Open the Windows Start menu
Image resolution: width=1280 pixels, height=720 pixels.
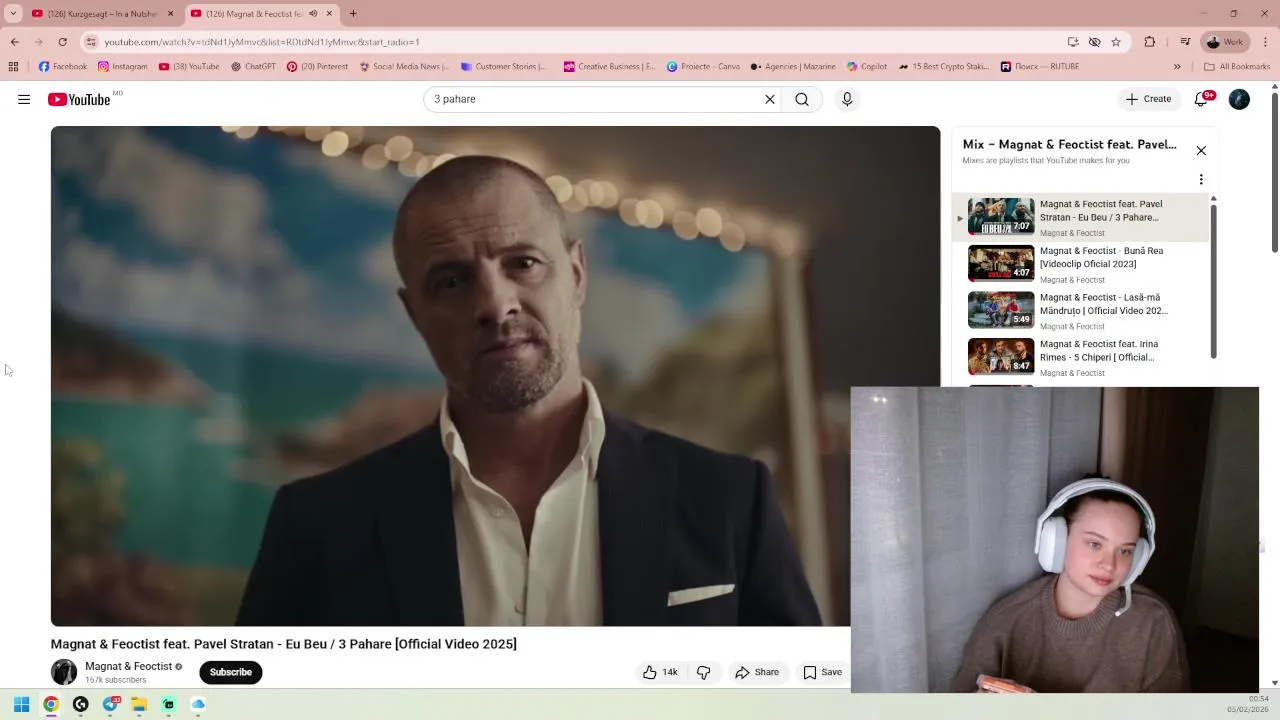[21, 704]
